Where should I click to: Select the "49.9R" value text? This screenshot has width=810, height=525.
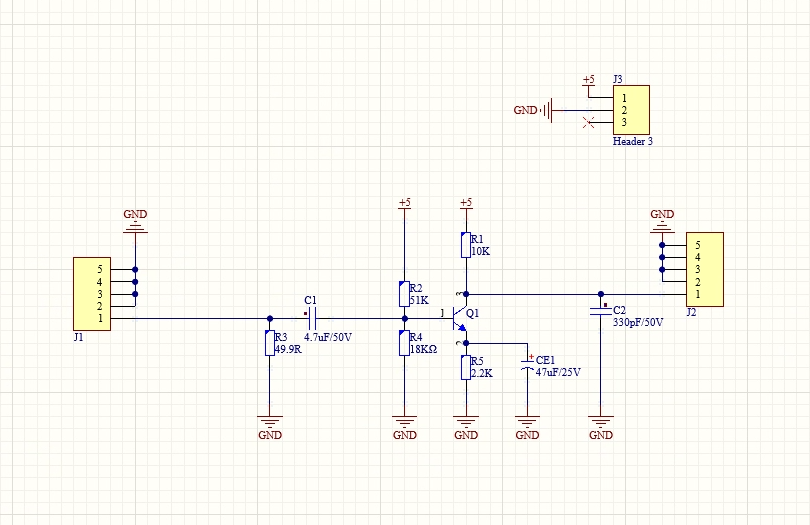[x=288, y=349]
